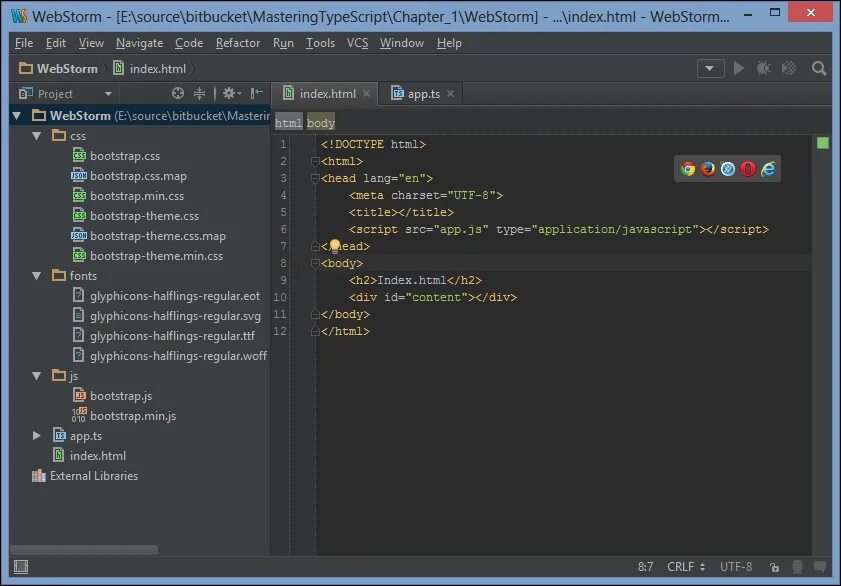Click the lightbulb intention icon on line 7
The height and width of the screenshot is (586, 841).
[x=335, y=246]
